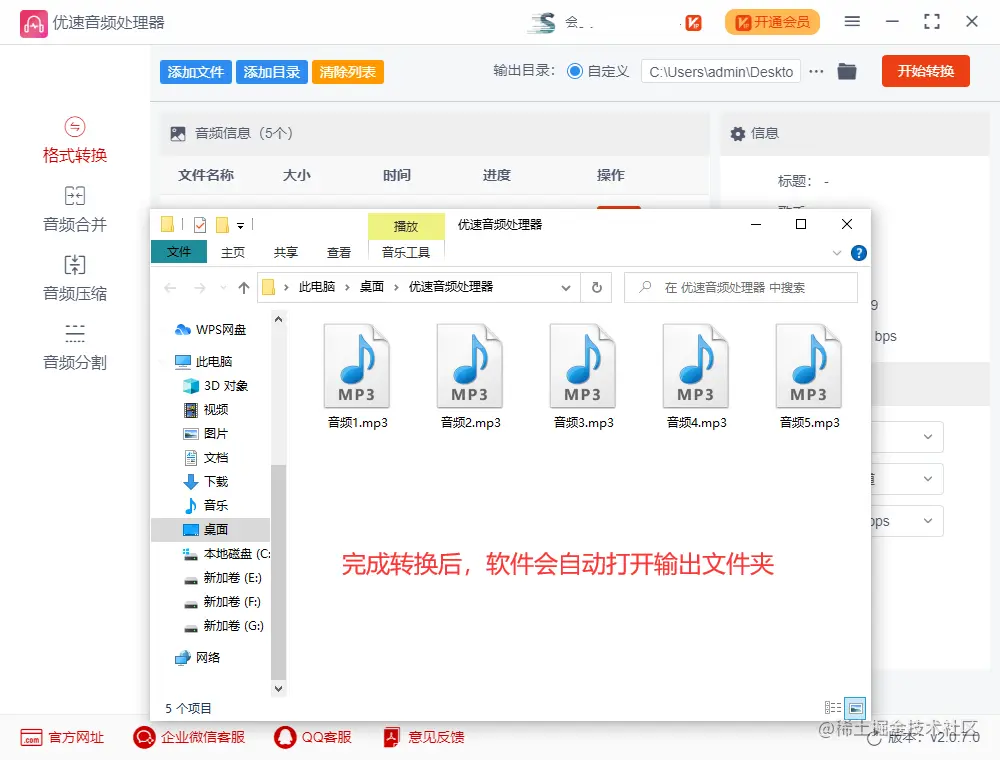Select 网络 in navigation tree
This screenshot has width=1000, height=760.
(198, 657)
